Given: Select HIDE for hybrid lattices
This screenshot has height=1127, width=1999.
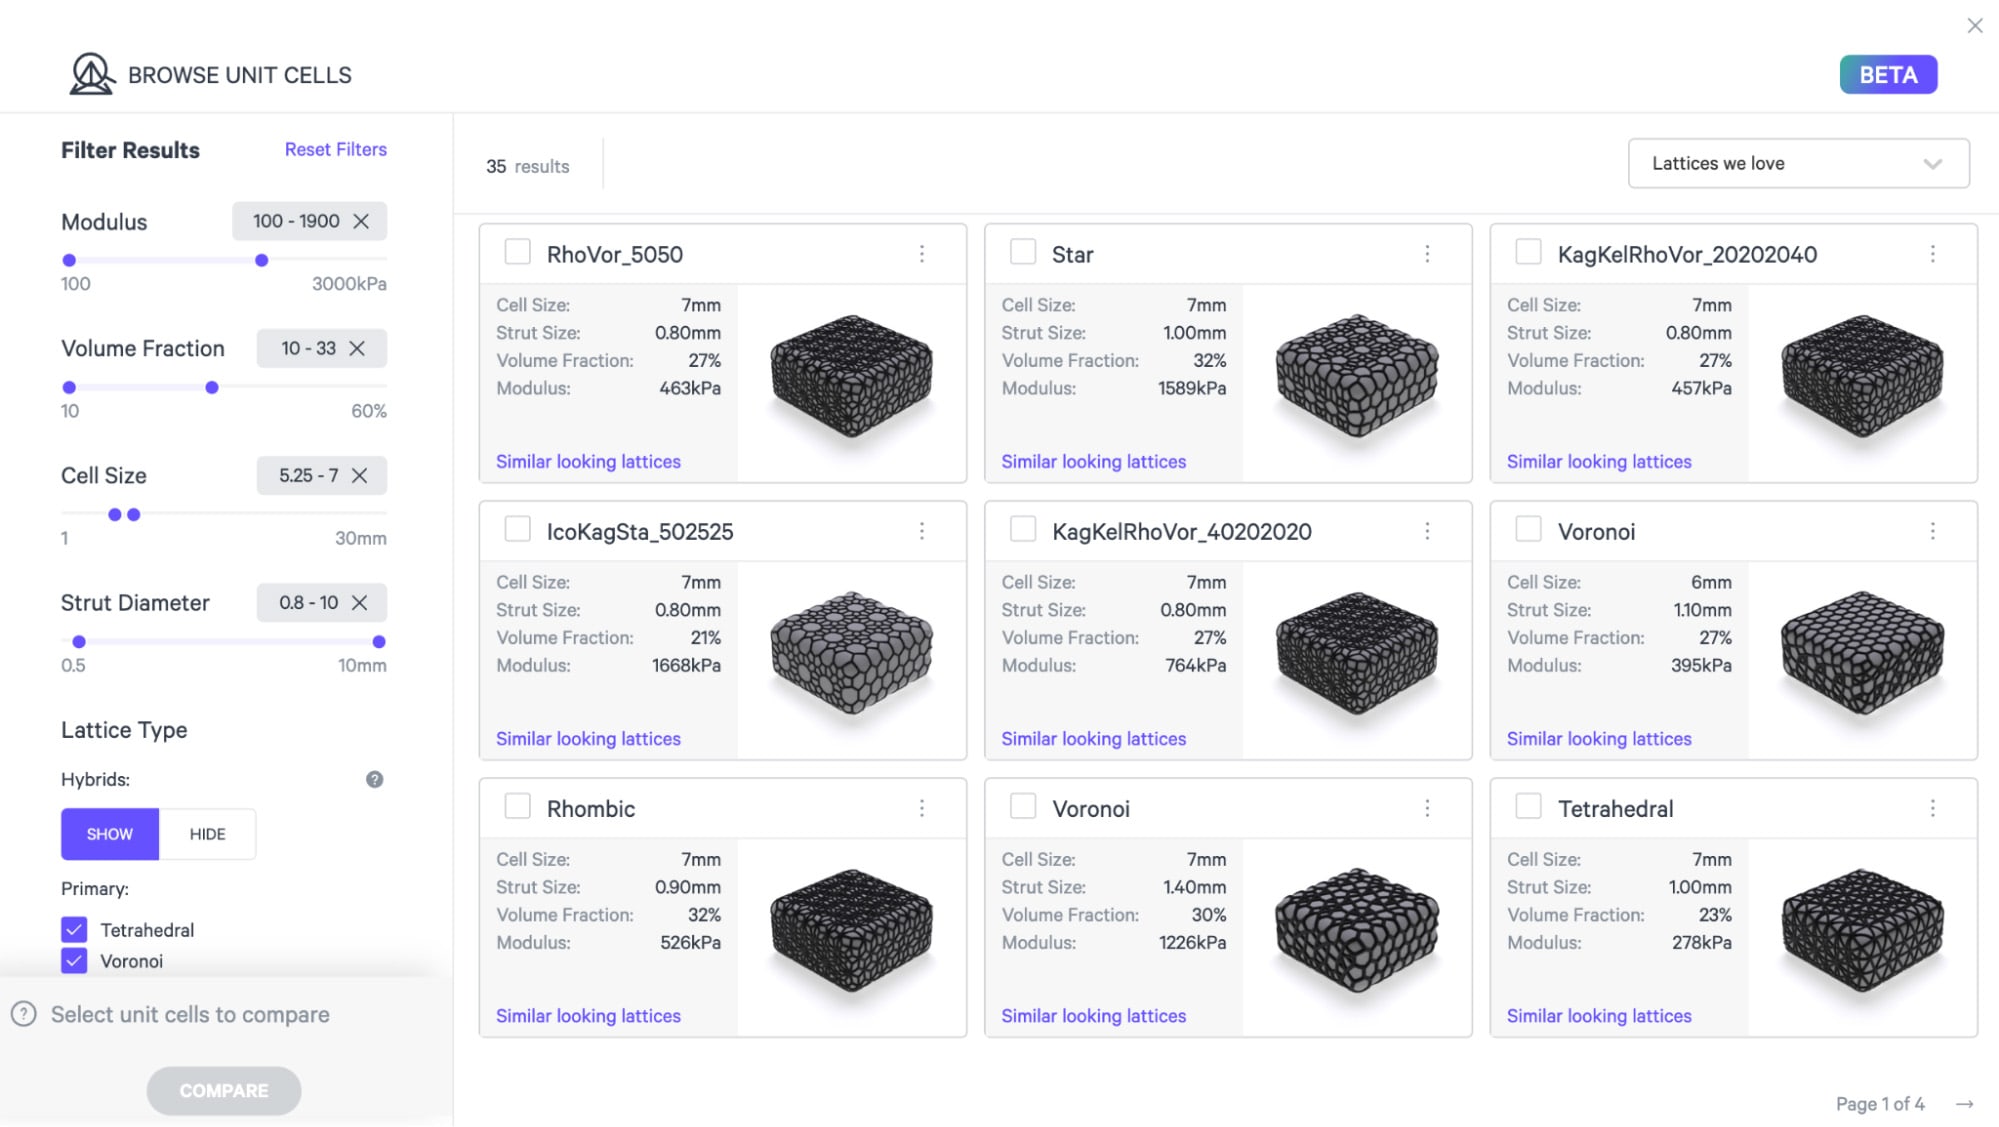Looking at the screenshot, I should [207, 834].
